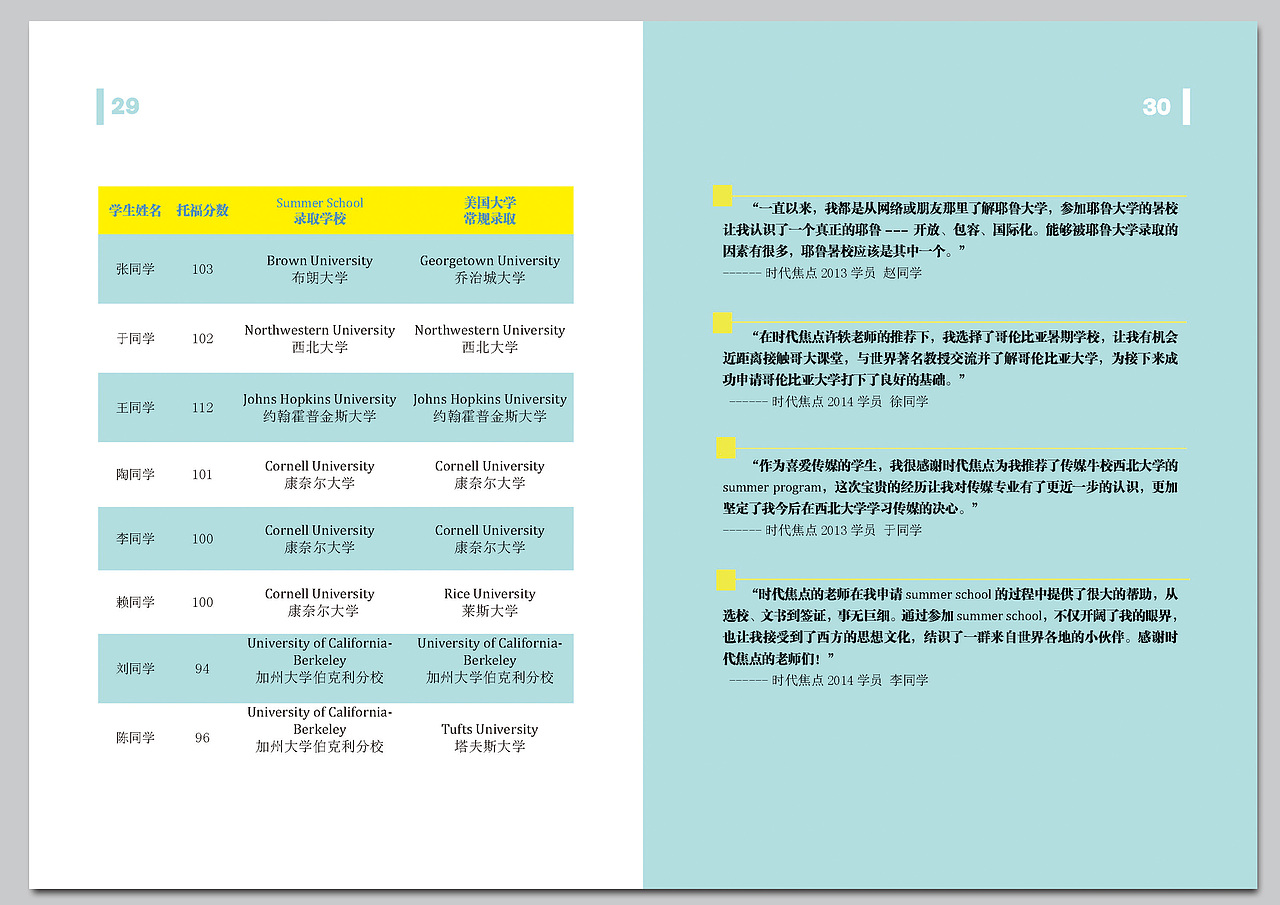Select the name 刘同学
Image resolution: width=1280 pixels, height=905 pixels.
(135, 669)
